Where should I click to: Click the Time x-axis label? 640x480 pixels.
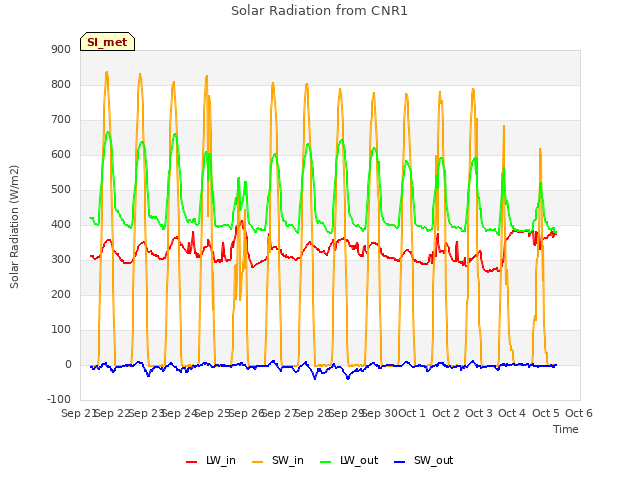tap(565, 429)
